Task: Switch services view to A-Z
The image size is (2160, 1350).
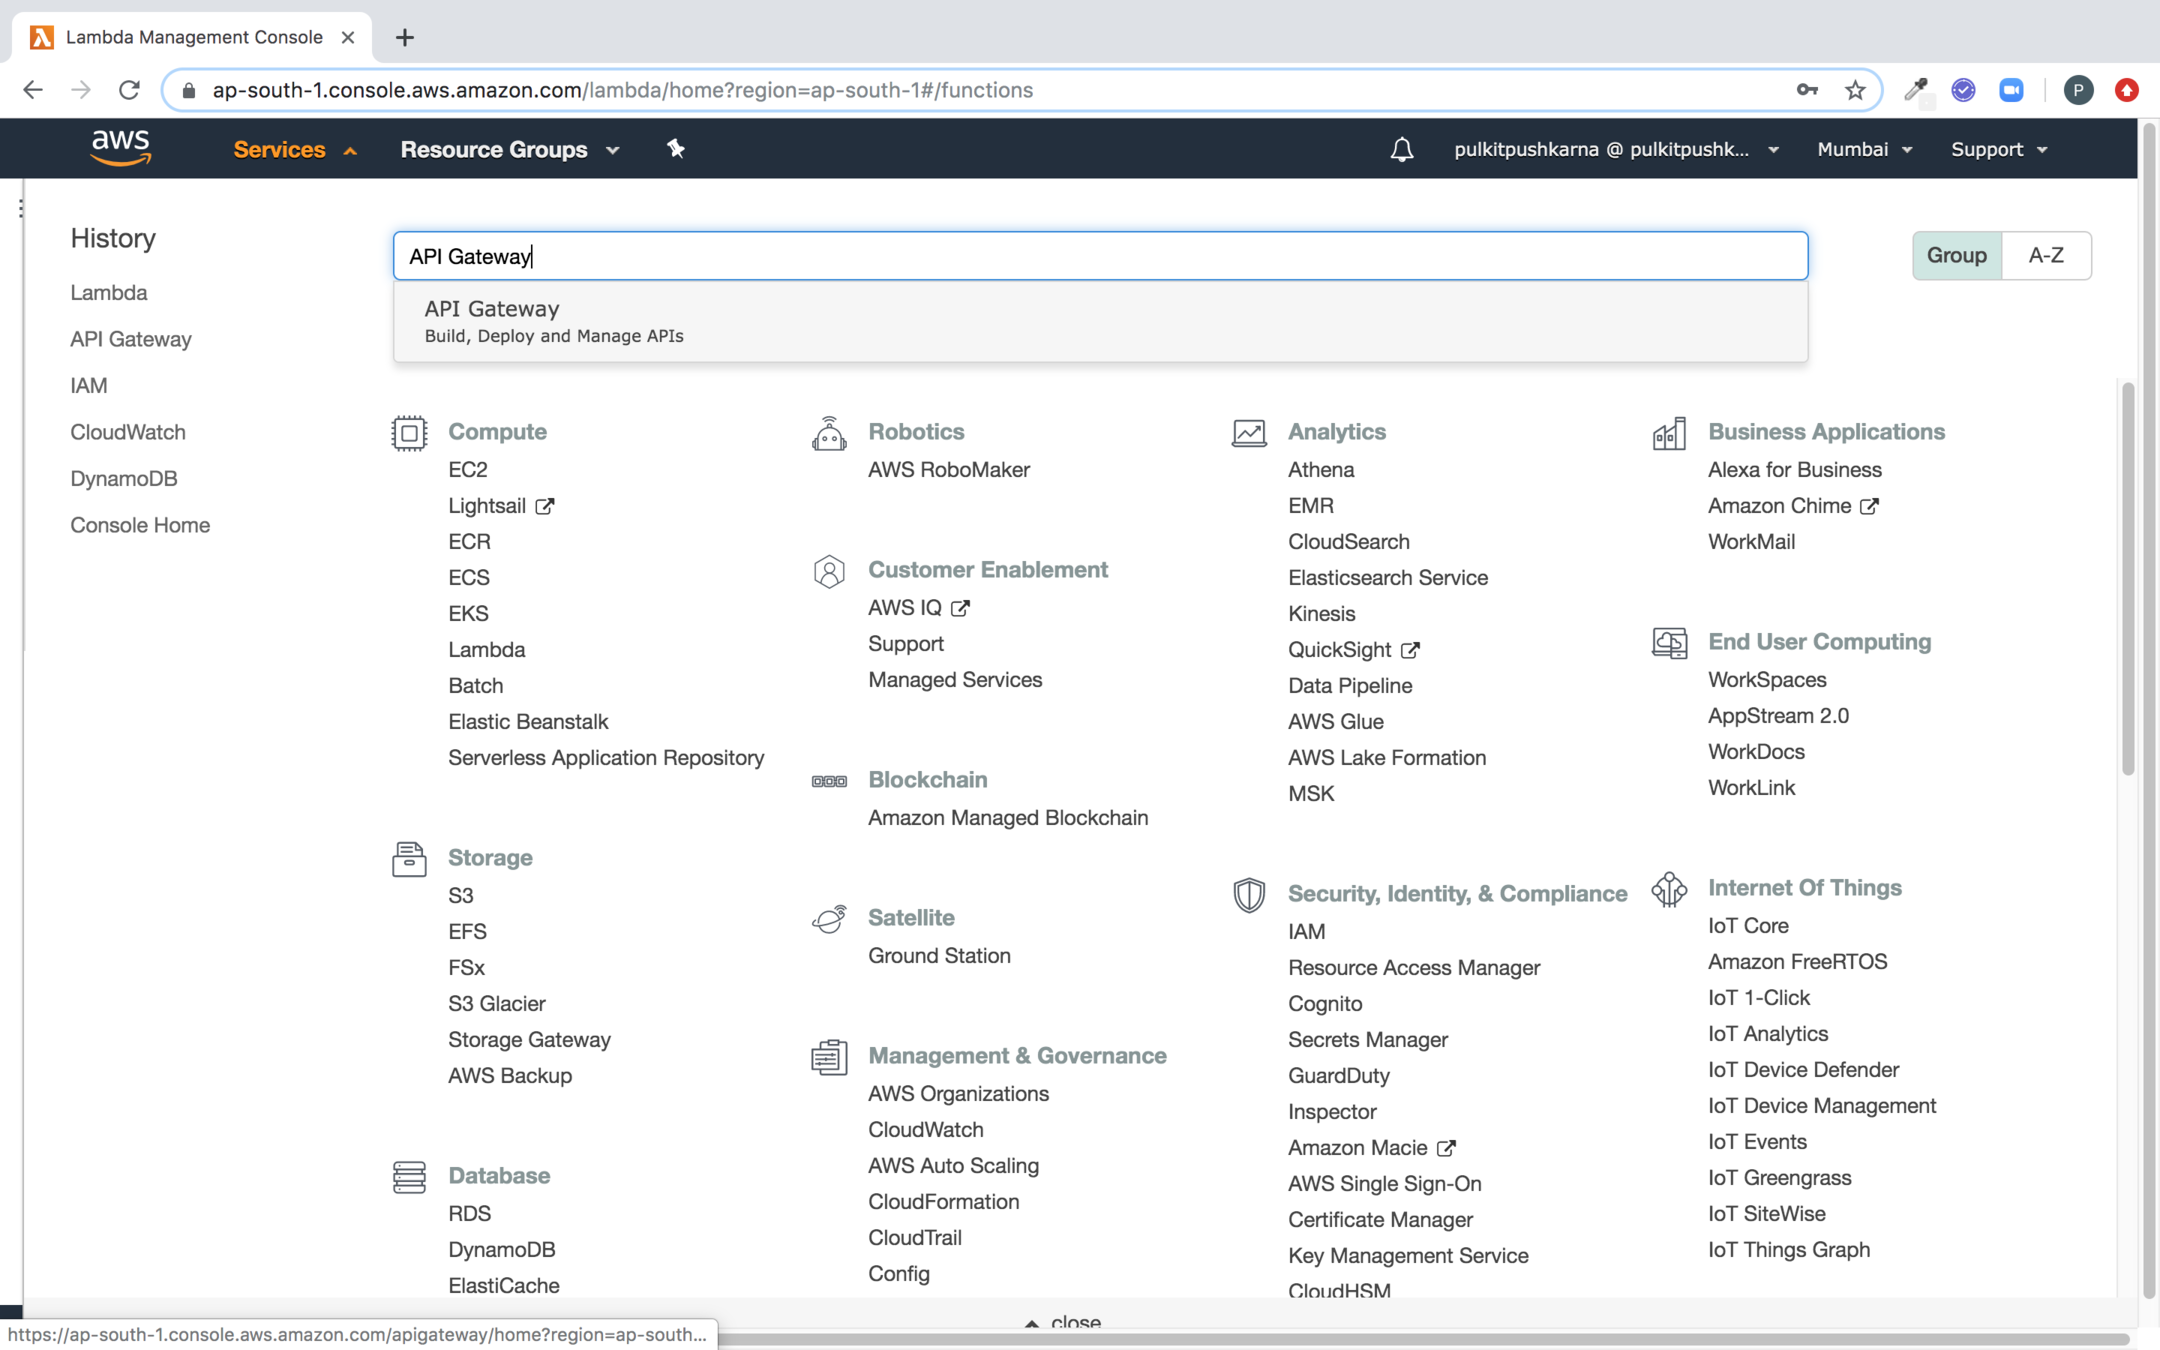Action: [x=2046, y=256]
